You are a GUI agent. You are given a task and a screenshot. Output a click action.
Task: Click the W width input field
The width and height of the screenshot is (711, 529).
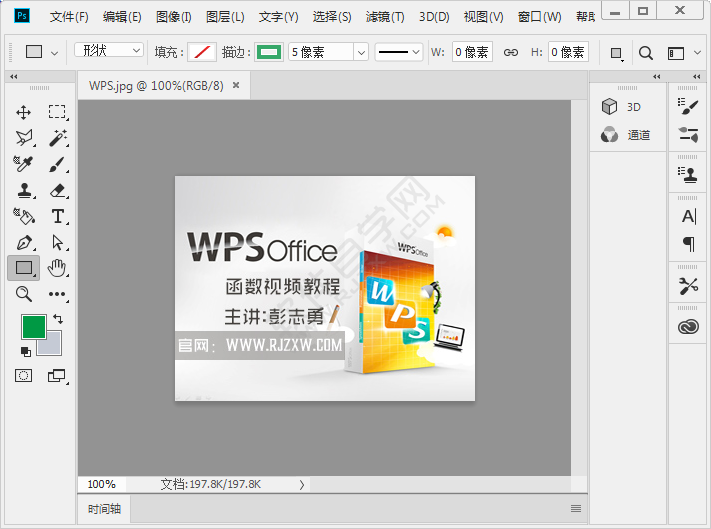472,52
